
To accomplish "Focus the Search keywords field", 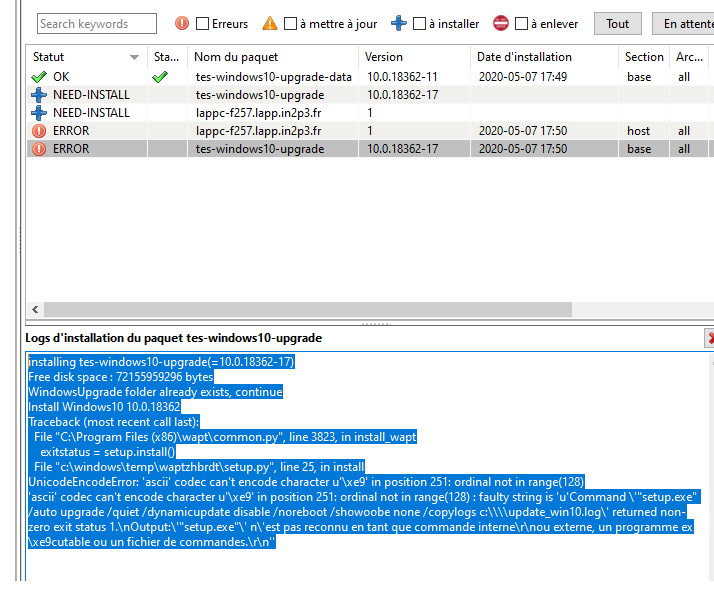I will click(x=97, y=24).
